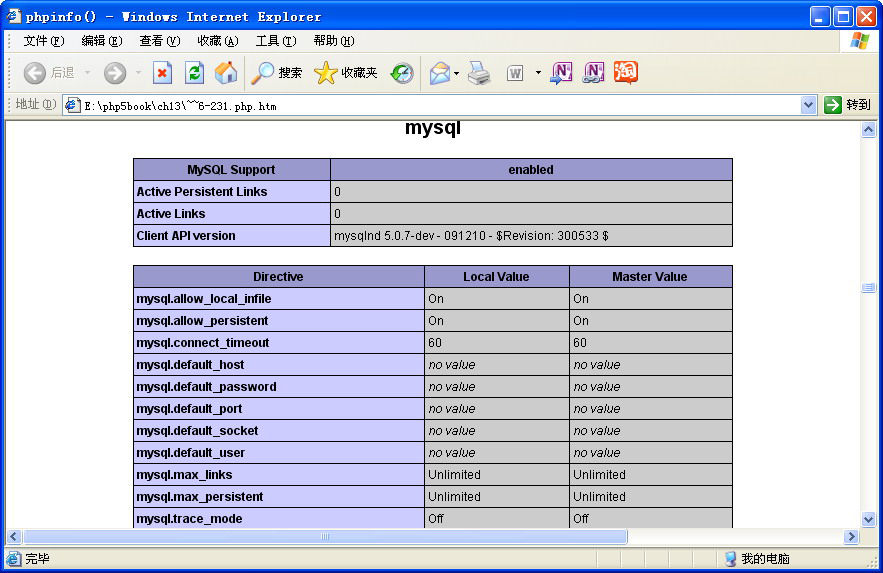
Task: Click mysql.default_user directive
Action: (x=190, y=452)
